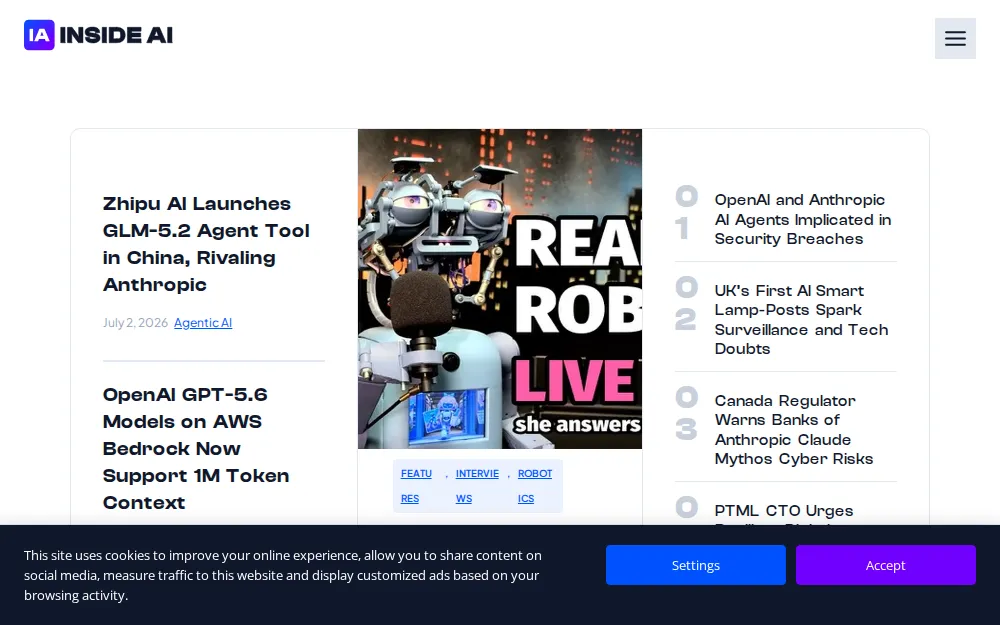Click the number 03 ranking marker

pyautogui.click(x=686, y=414)
